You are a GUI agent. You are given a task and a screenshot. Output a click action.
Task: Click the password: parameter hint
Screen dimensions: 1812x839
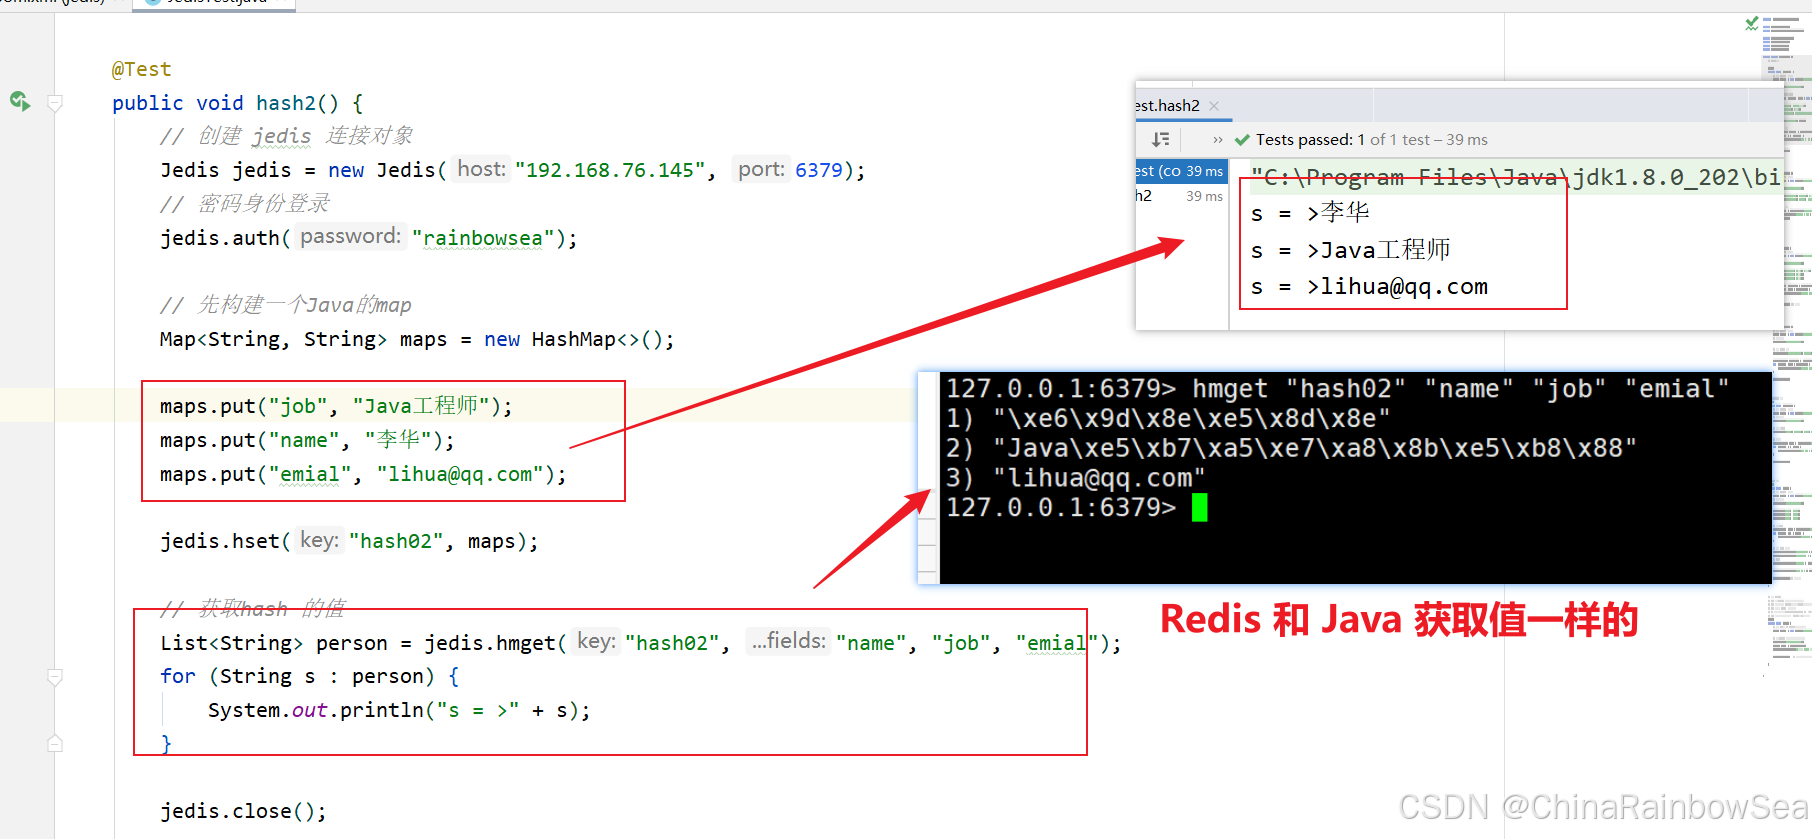point(350,236)
